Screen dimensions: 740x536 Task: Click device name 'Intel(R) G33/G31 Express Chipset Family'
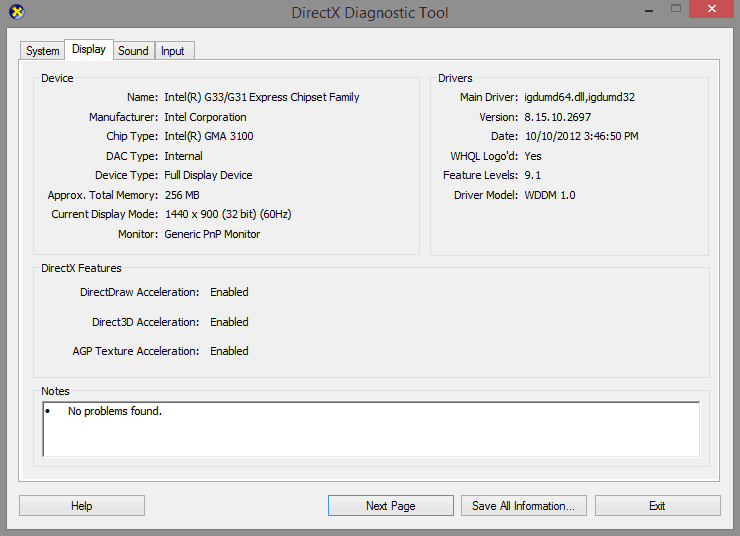click(x=262, y=97)
